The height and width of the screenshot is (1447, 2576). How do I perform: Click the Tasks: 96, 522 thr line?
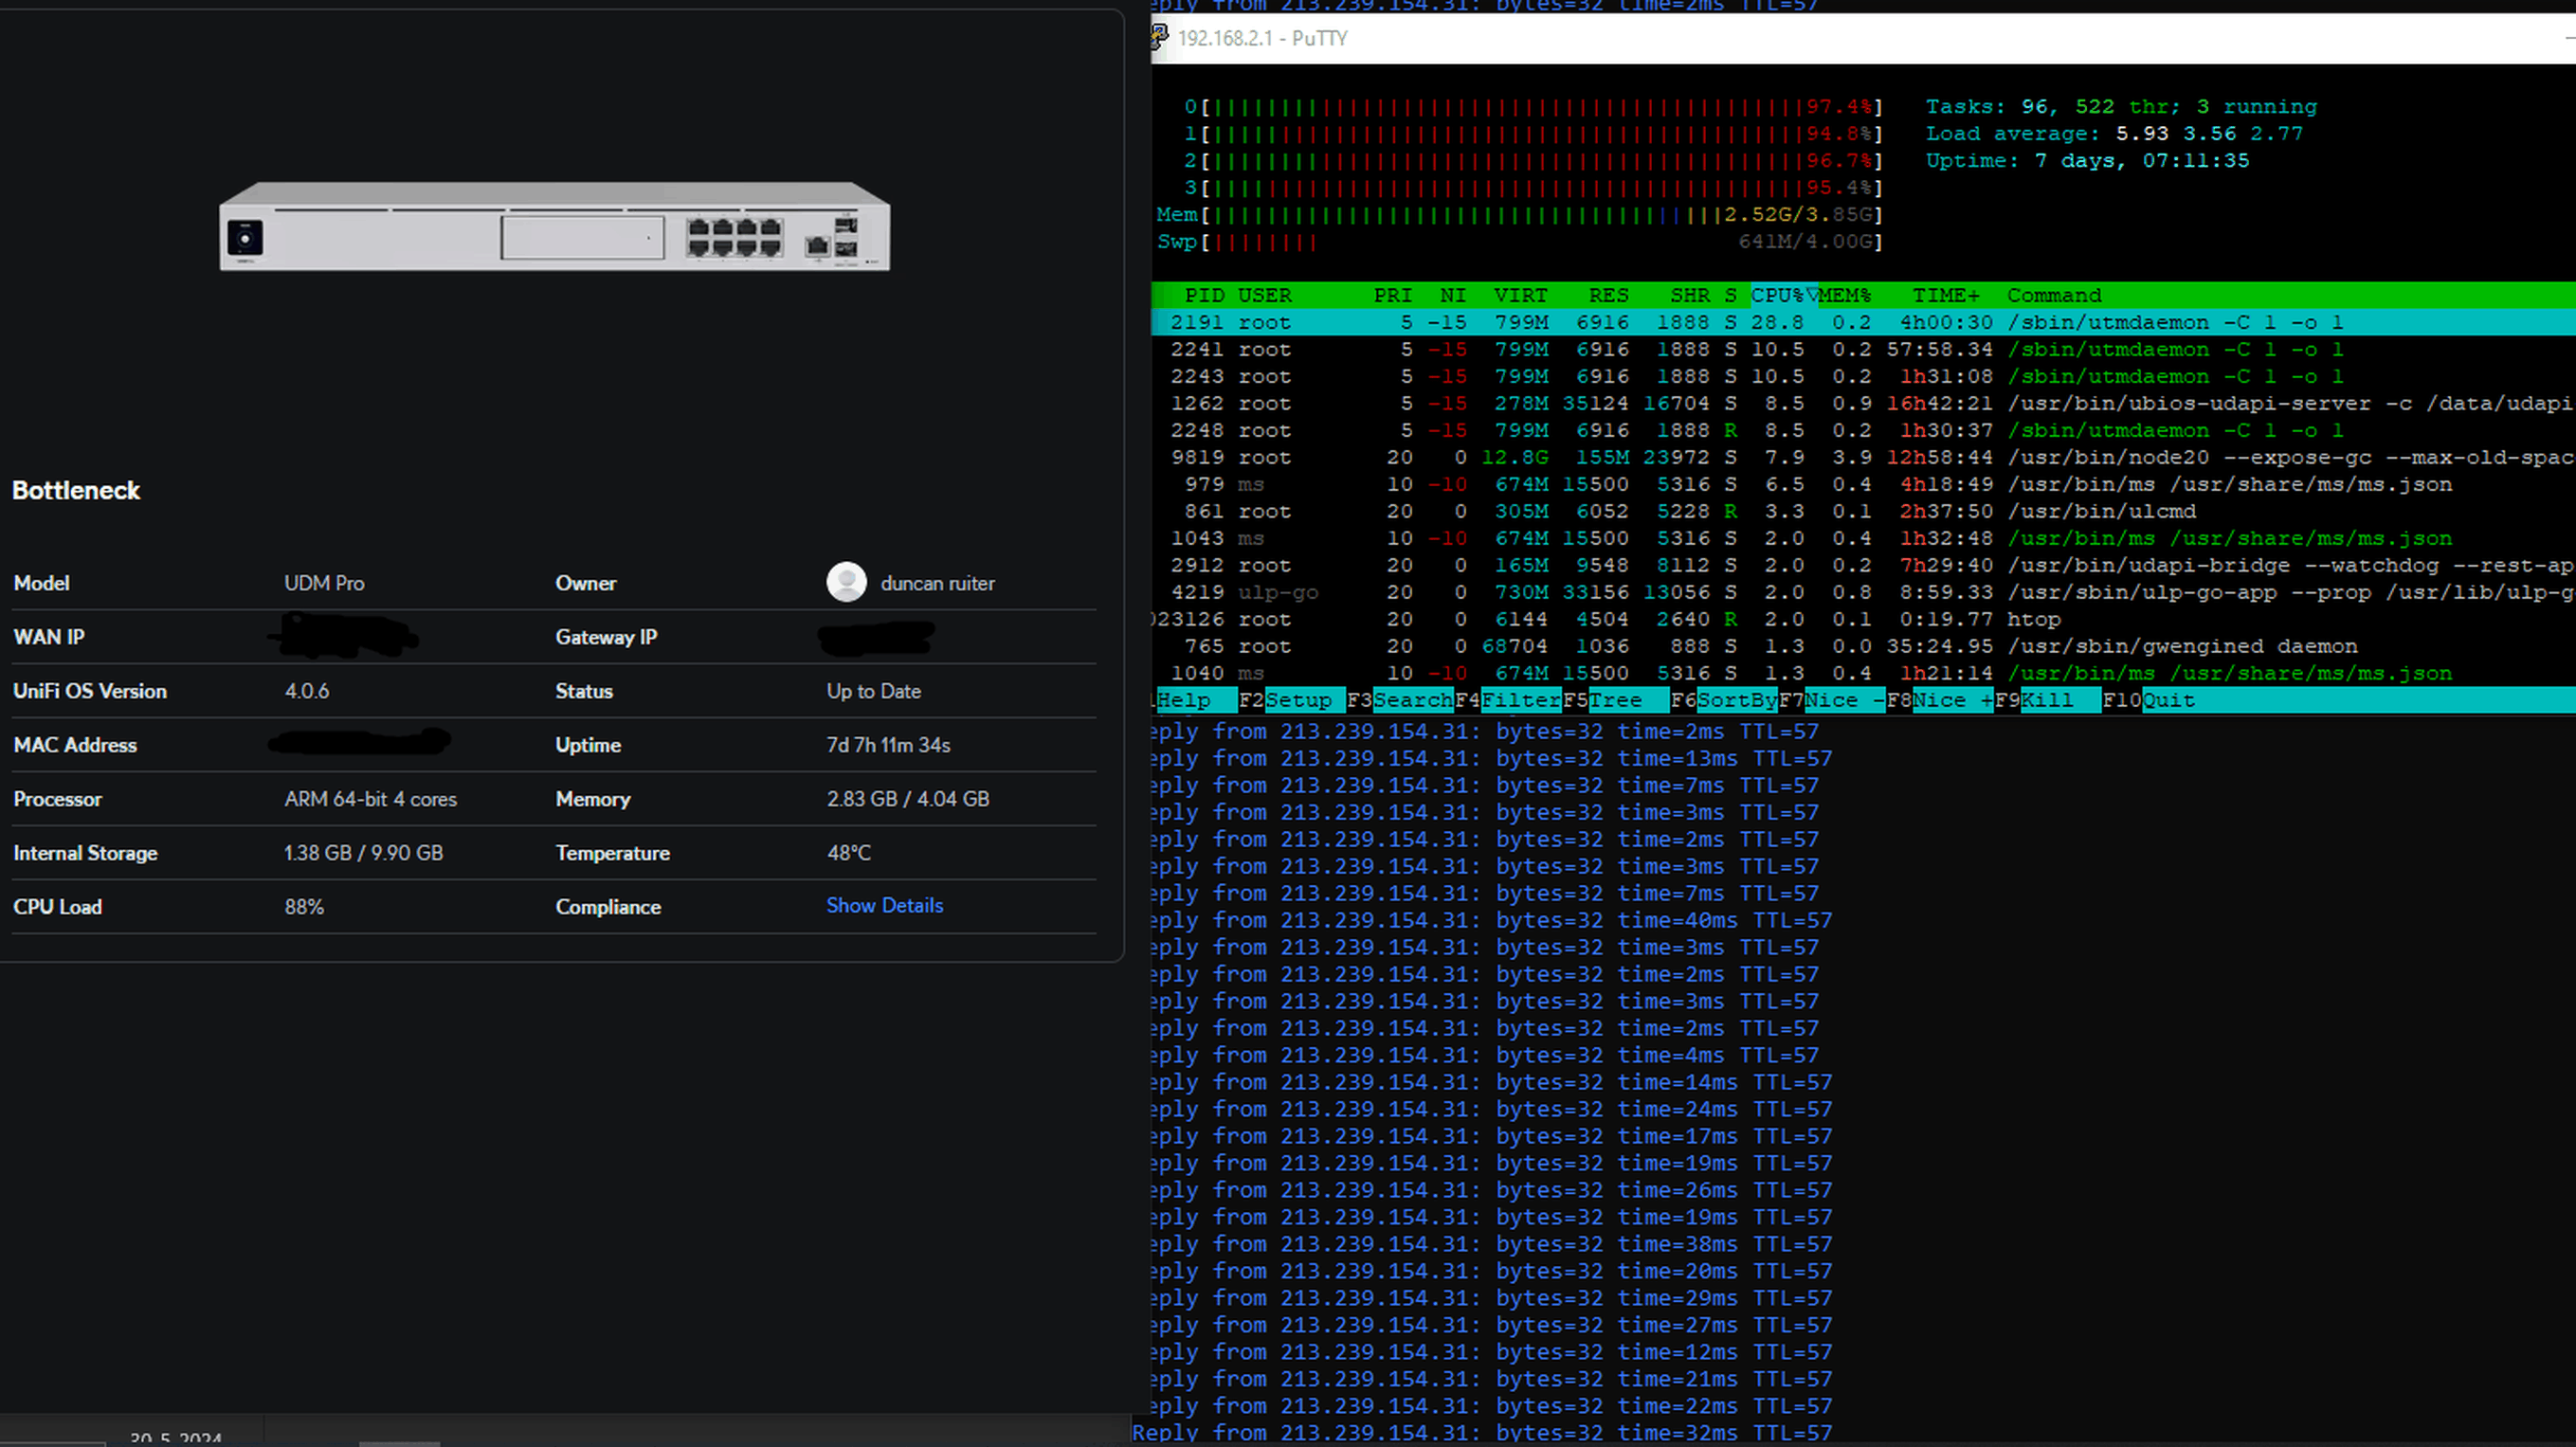(x=2121, y=106)
